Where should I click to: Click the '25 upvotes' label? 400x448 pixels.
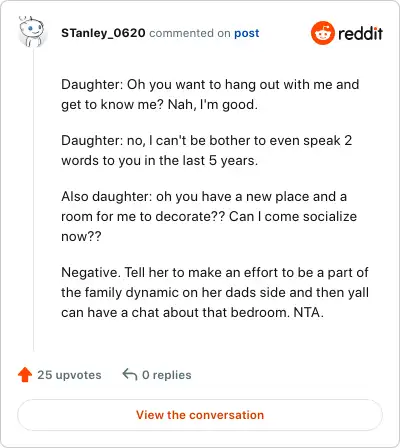69,375
